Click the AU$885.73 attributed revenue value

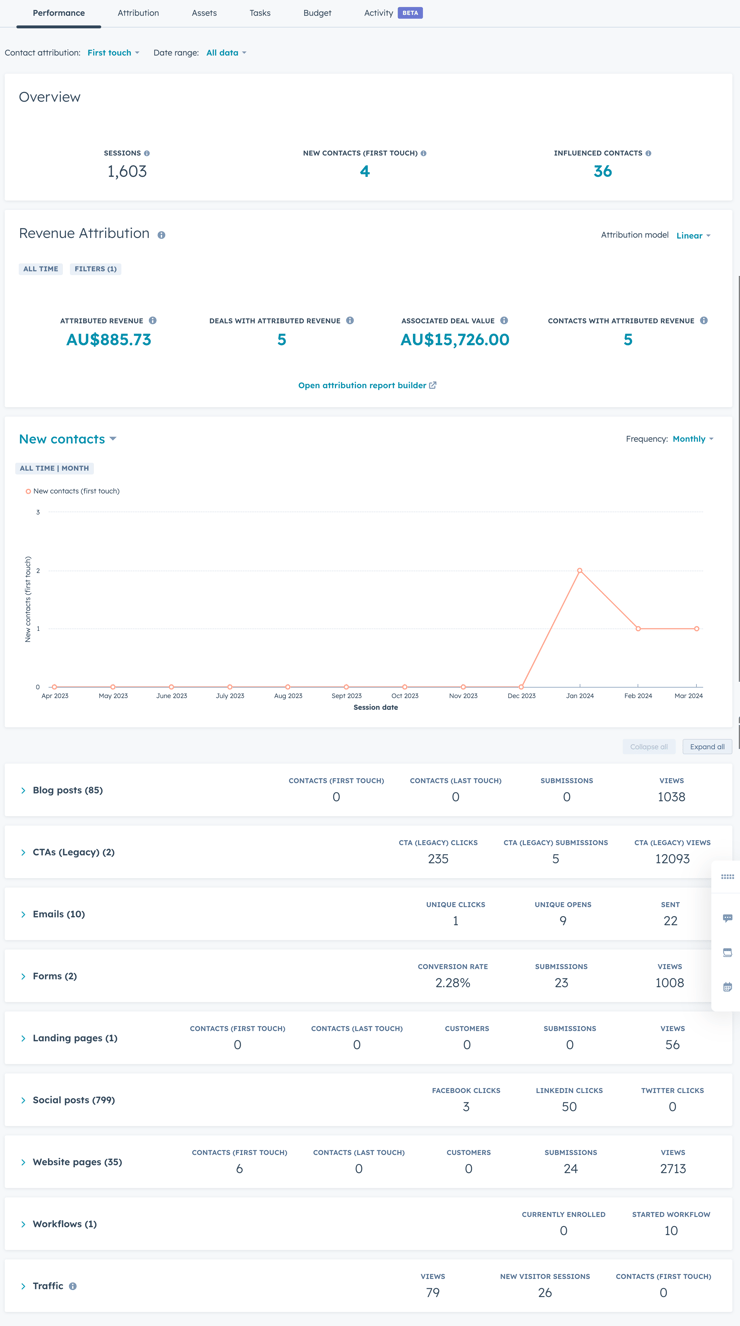109,340
